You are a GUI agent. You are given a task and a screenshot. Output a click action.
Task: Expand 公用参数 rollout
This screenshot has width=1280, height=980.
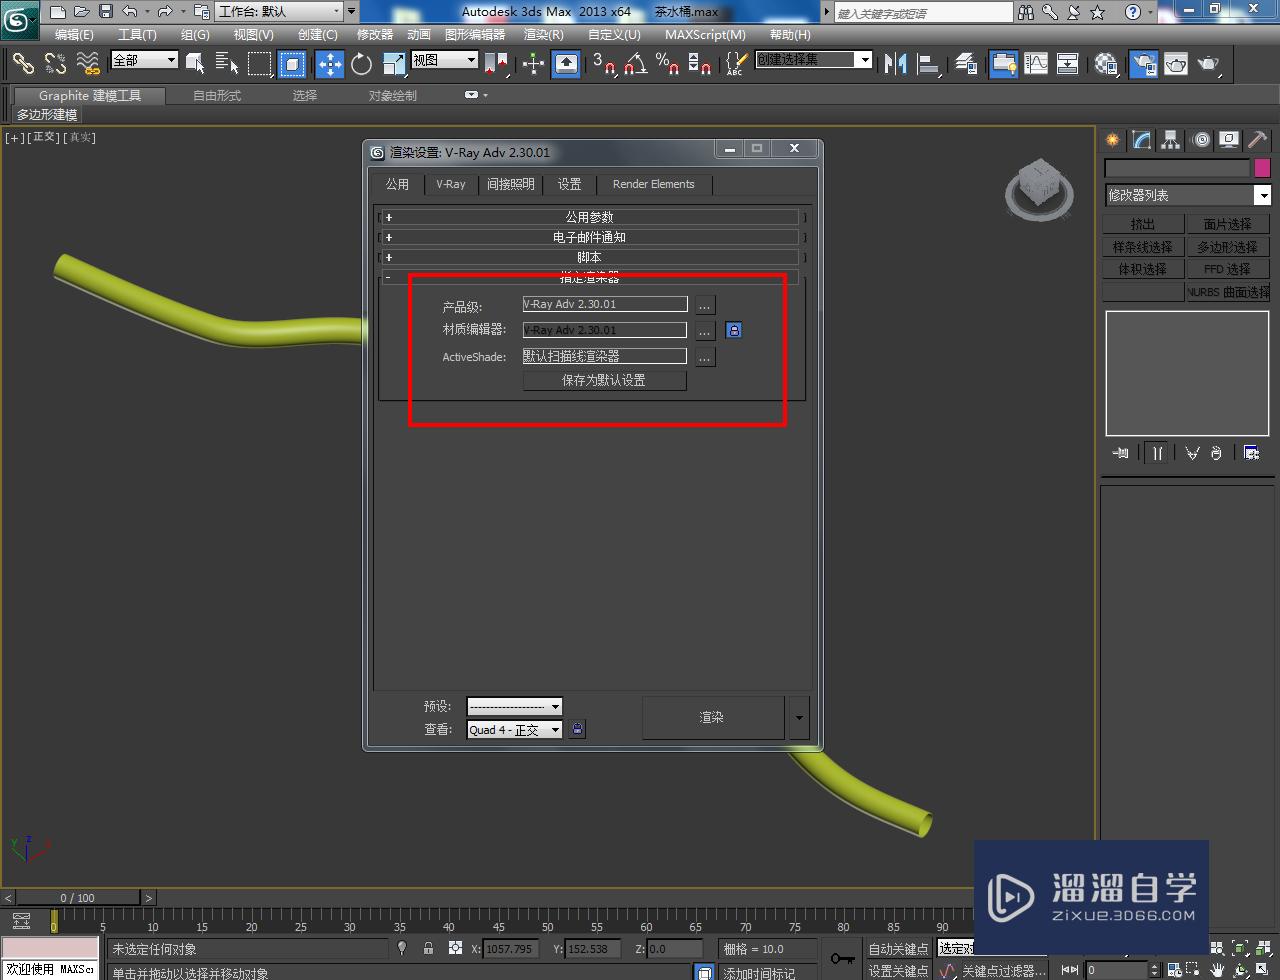click(590, 217)
